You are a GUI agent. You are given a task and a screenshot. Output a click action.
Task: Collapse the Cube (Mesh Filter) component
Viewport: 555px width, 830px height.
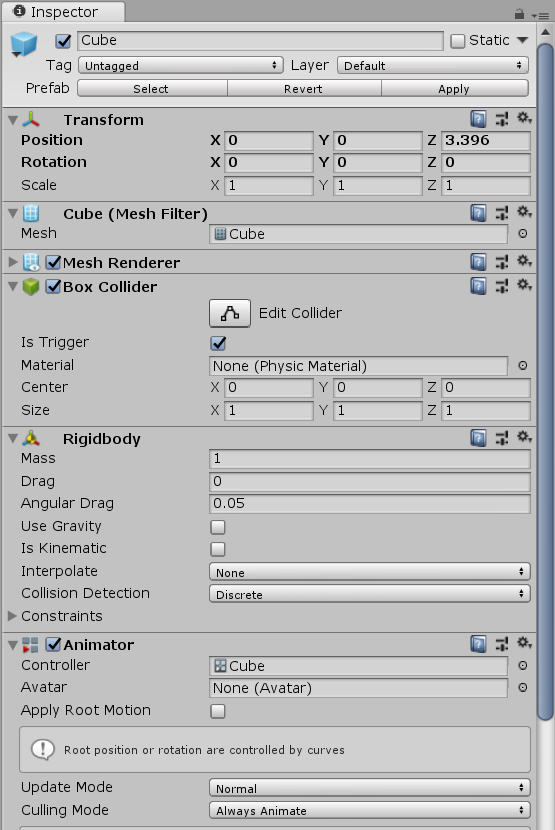[x=13, y=213]
